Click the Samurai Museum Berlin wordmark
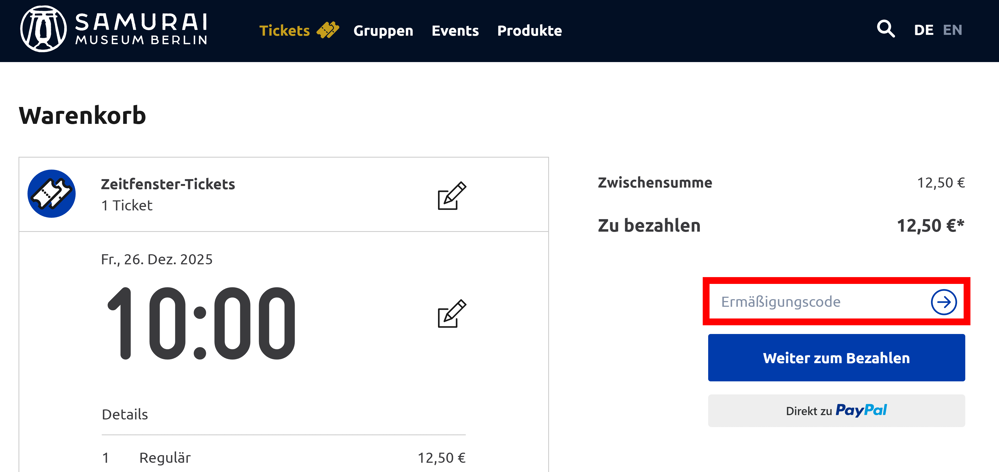Image resolution: width=999 pixels, height=472 pixels. (141, 29)
